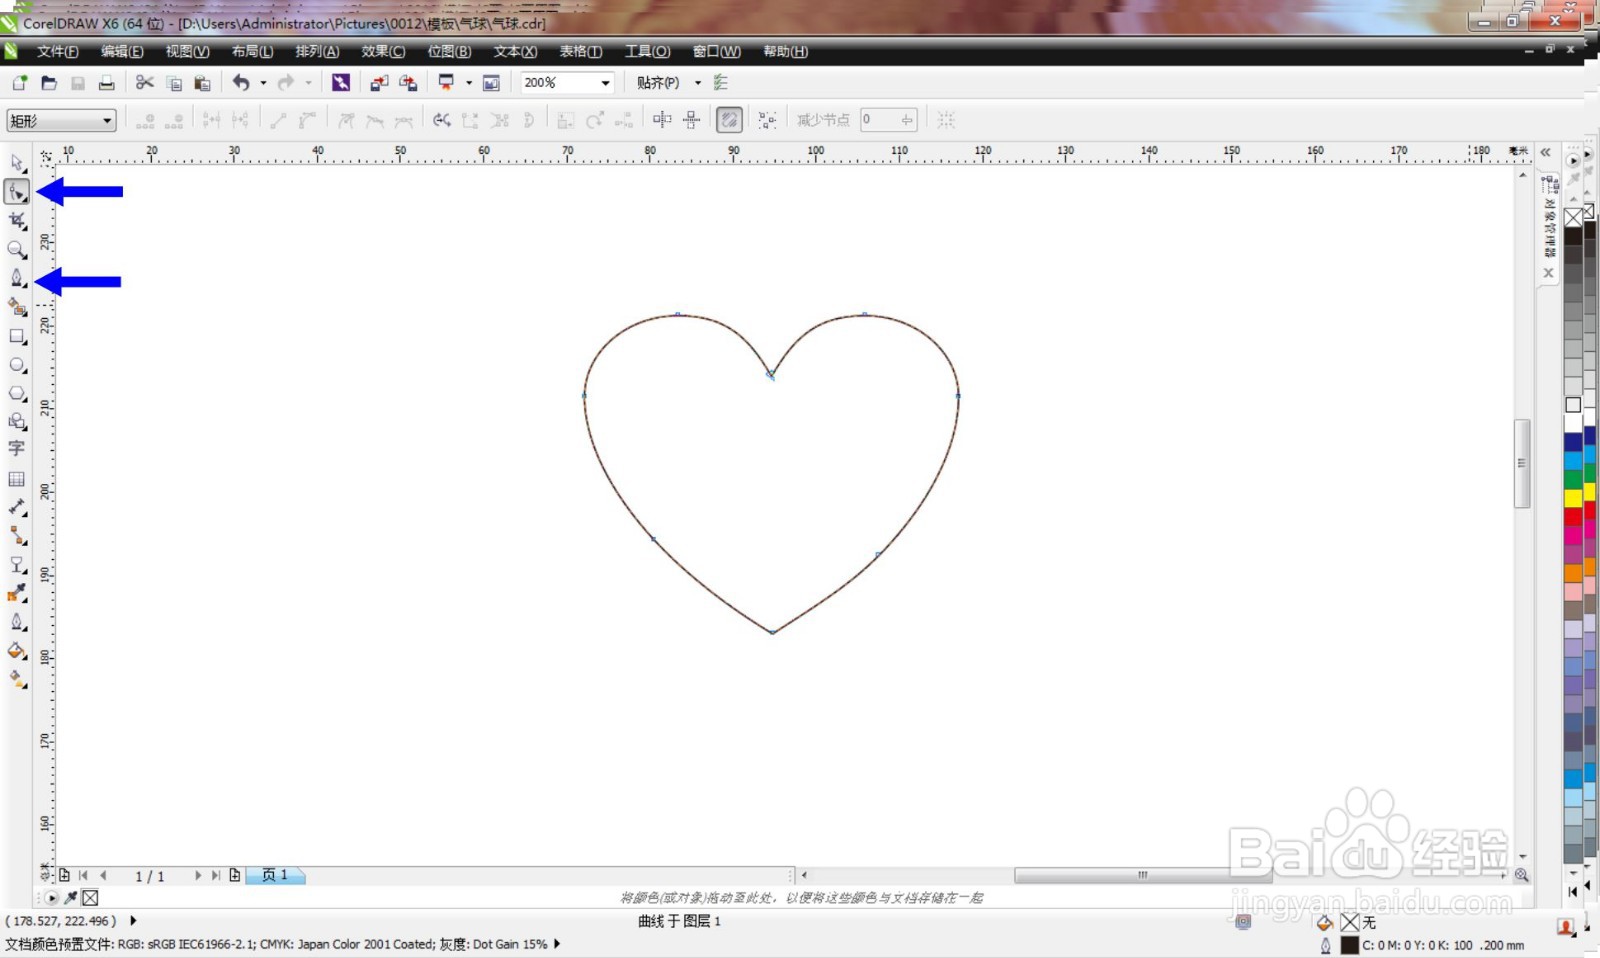Click the 减少节点 value field
Viewport: 1600px width, 958px height.
click(x=887, y=120)
